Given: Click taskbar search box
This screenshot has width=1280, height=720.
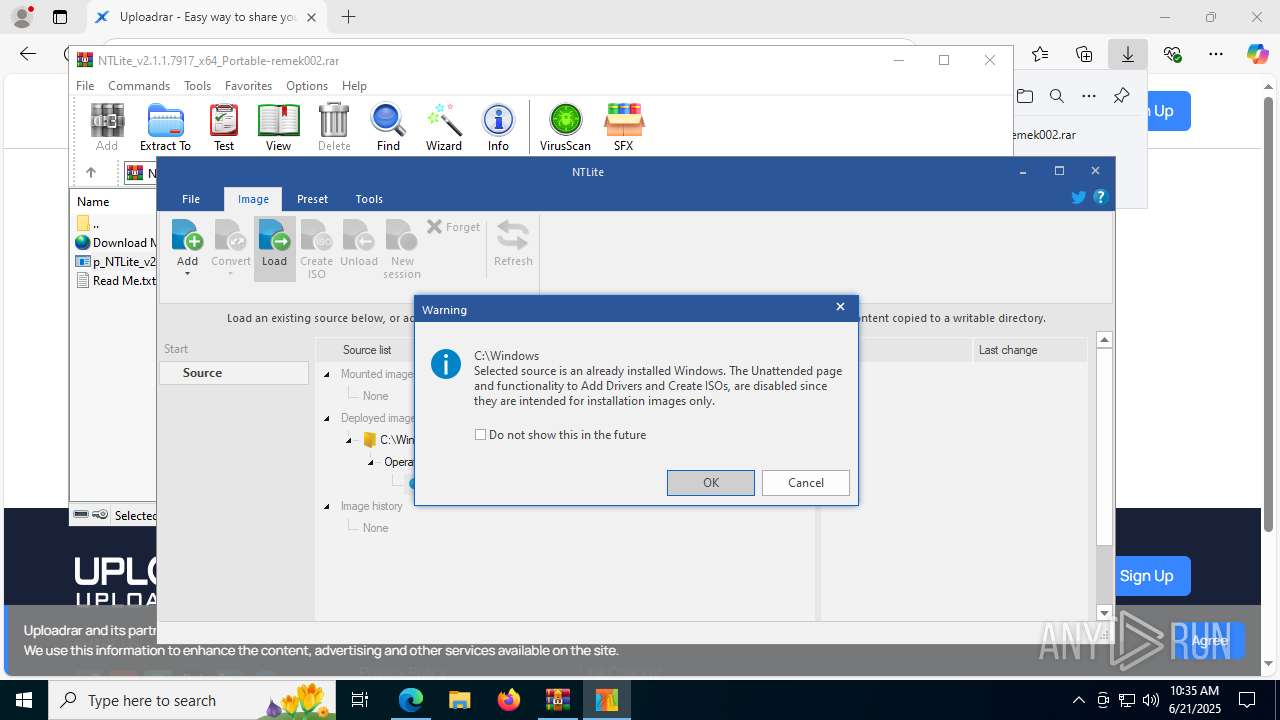Looking at the screenshot, I should 192,700.
